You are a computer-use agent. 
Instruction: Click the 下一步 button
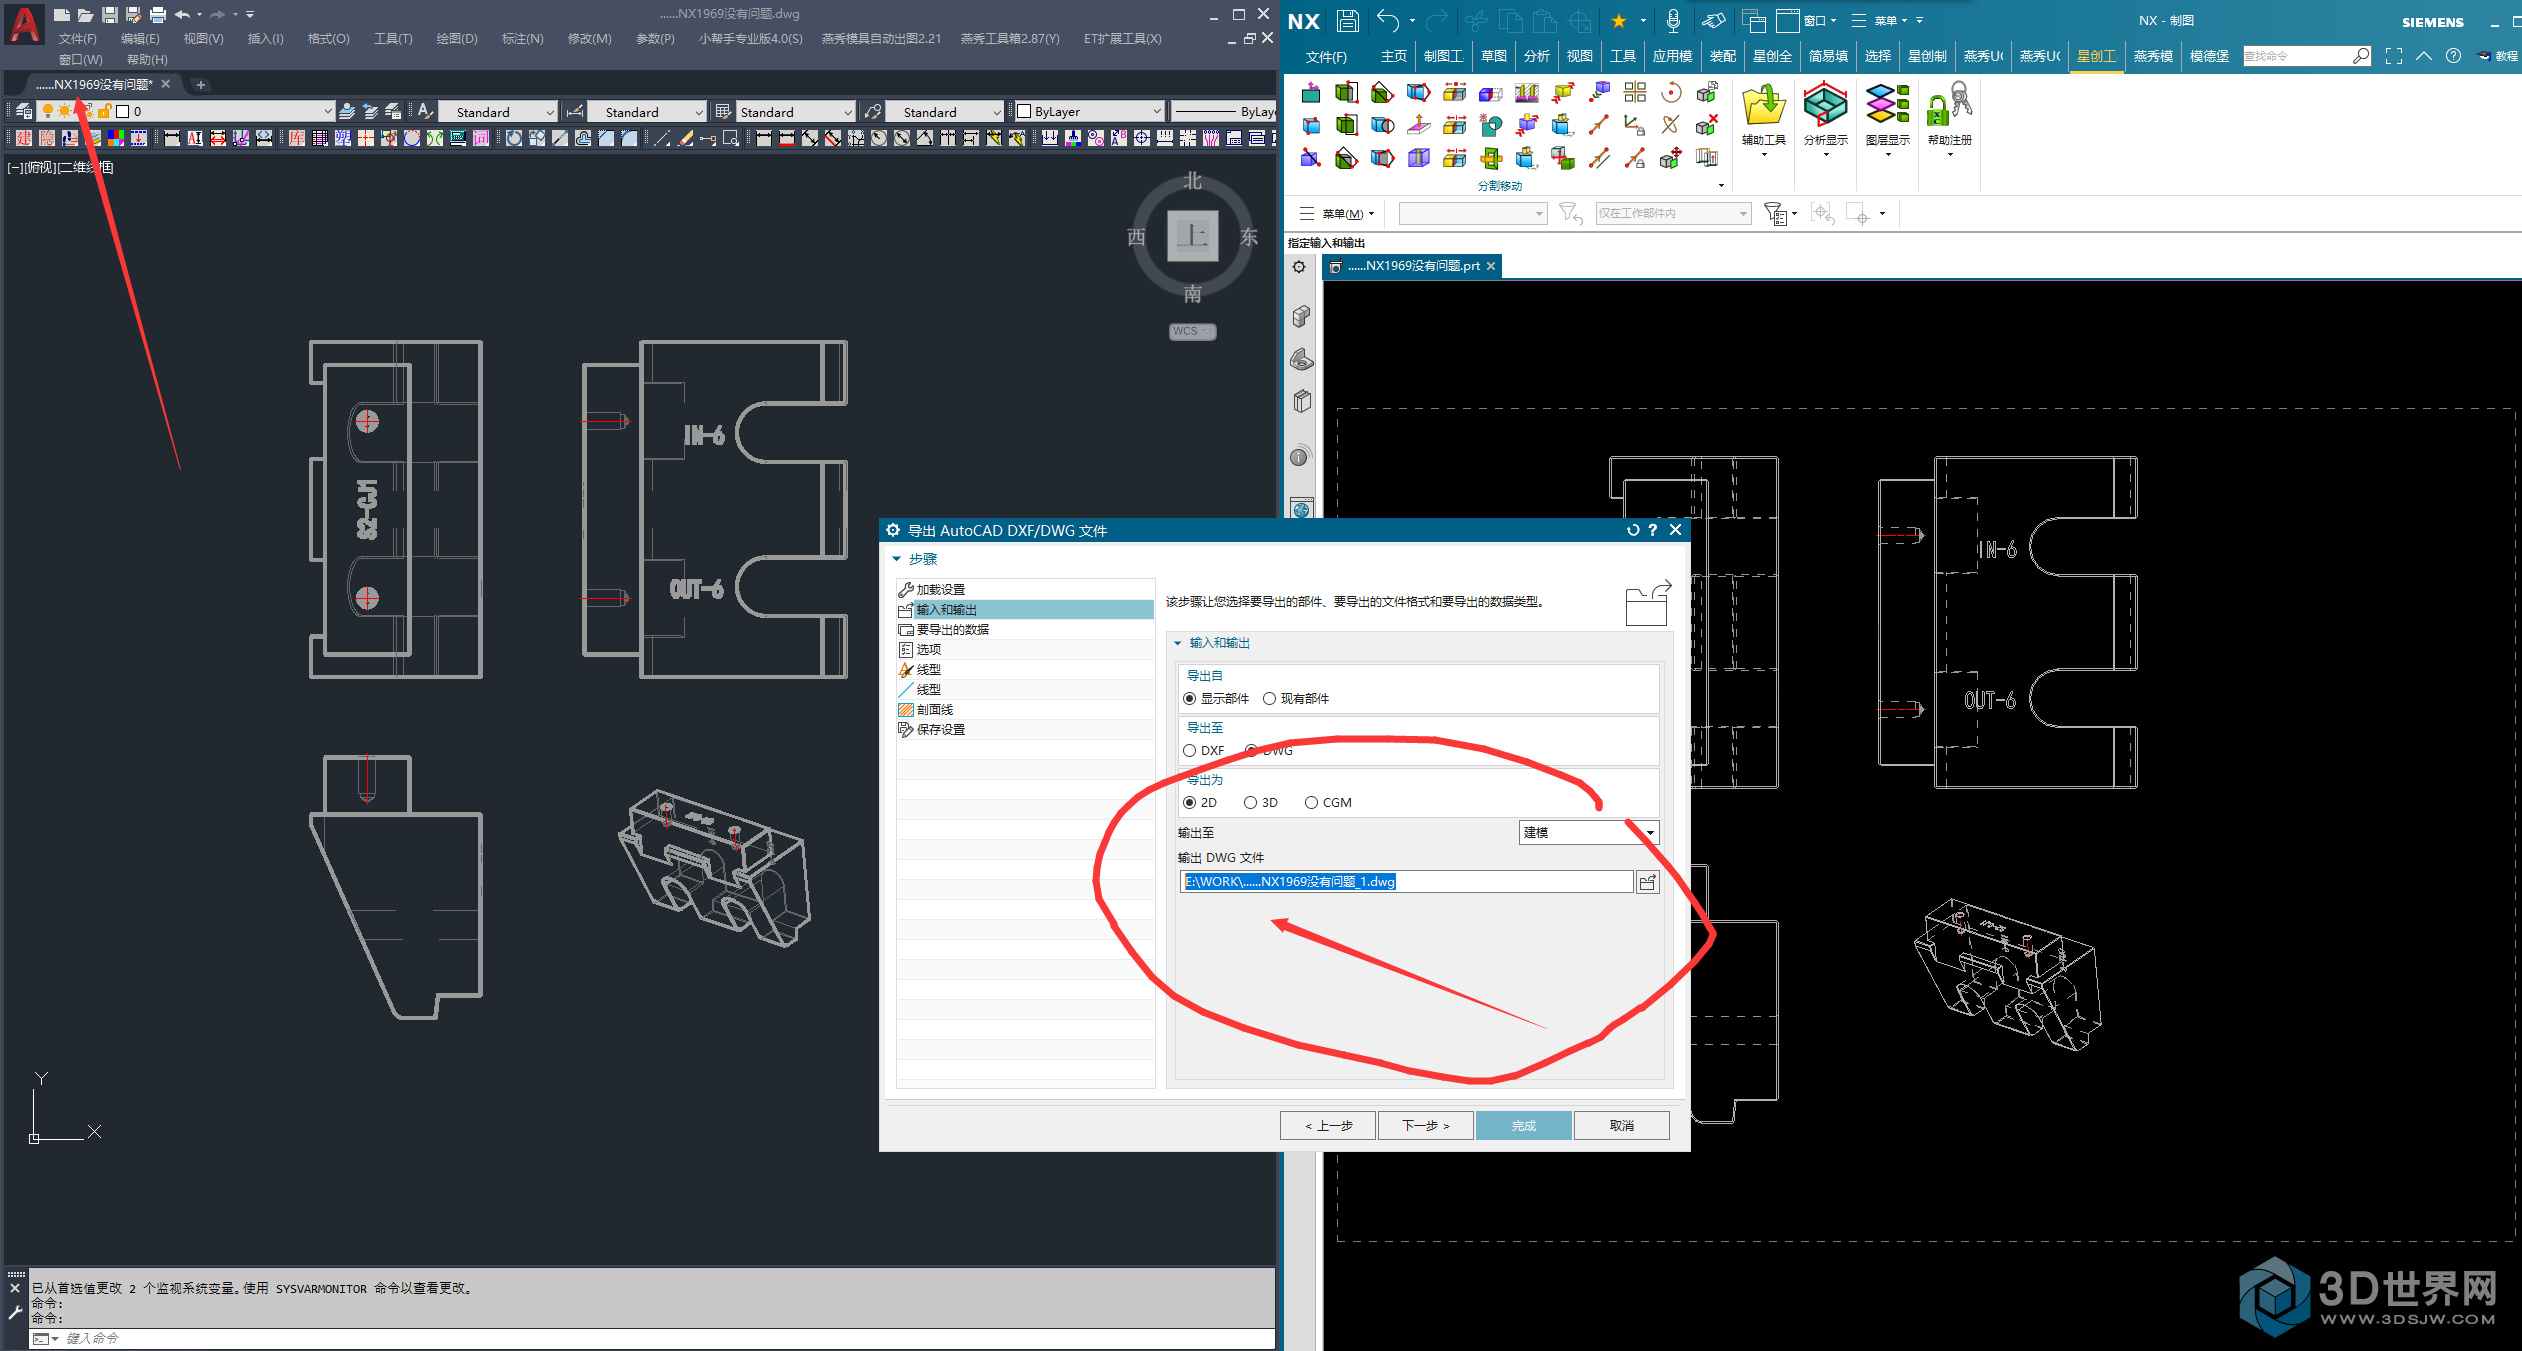click(1425, 1126)
